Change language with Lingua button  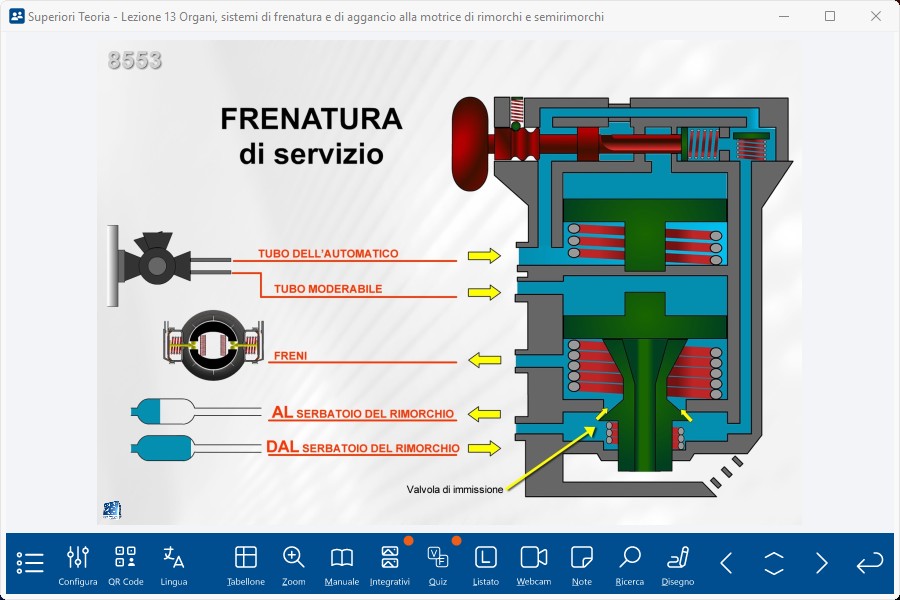(x=174, y=564)
